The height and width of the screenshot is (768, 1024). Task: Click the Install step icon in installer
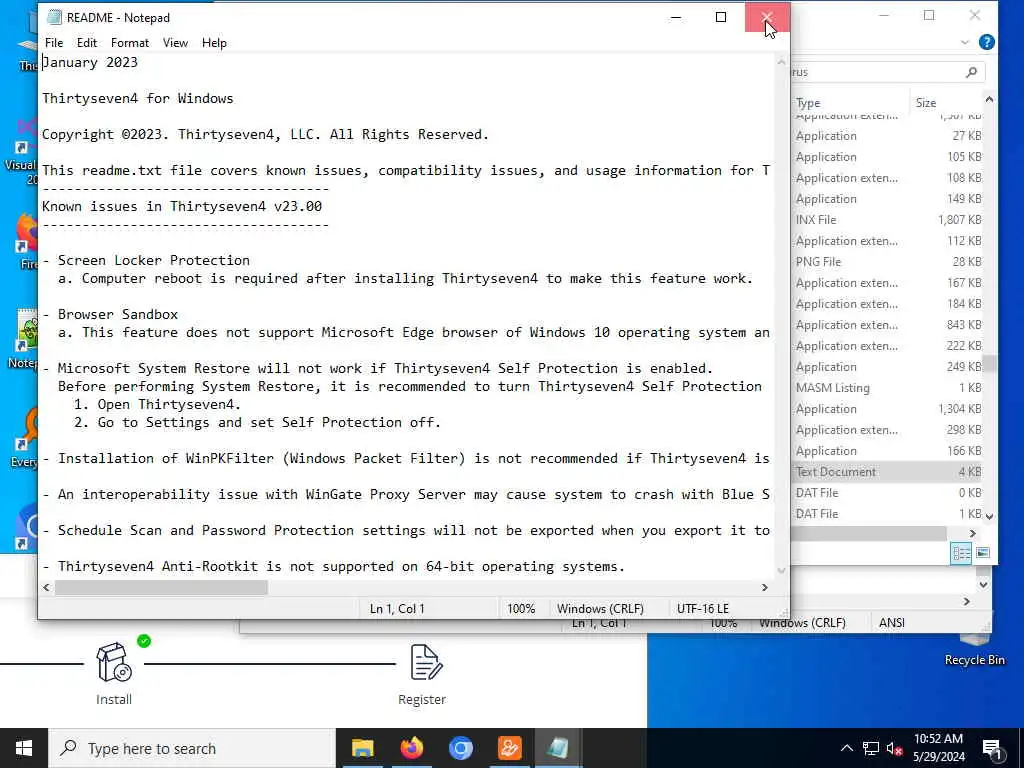point(114,662)
